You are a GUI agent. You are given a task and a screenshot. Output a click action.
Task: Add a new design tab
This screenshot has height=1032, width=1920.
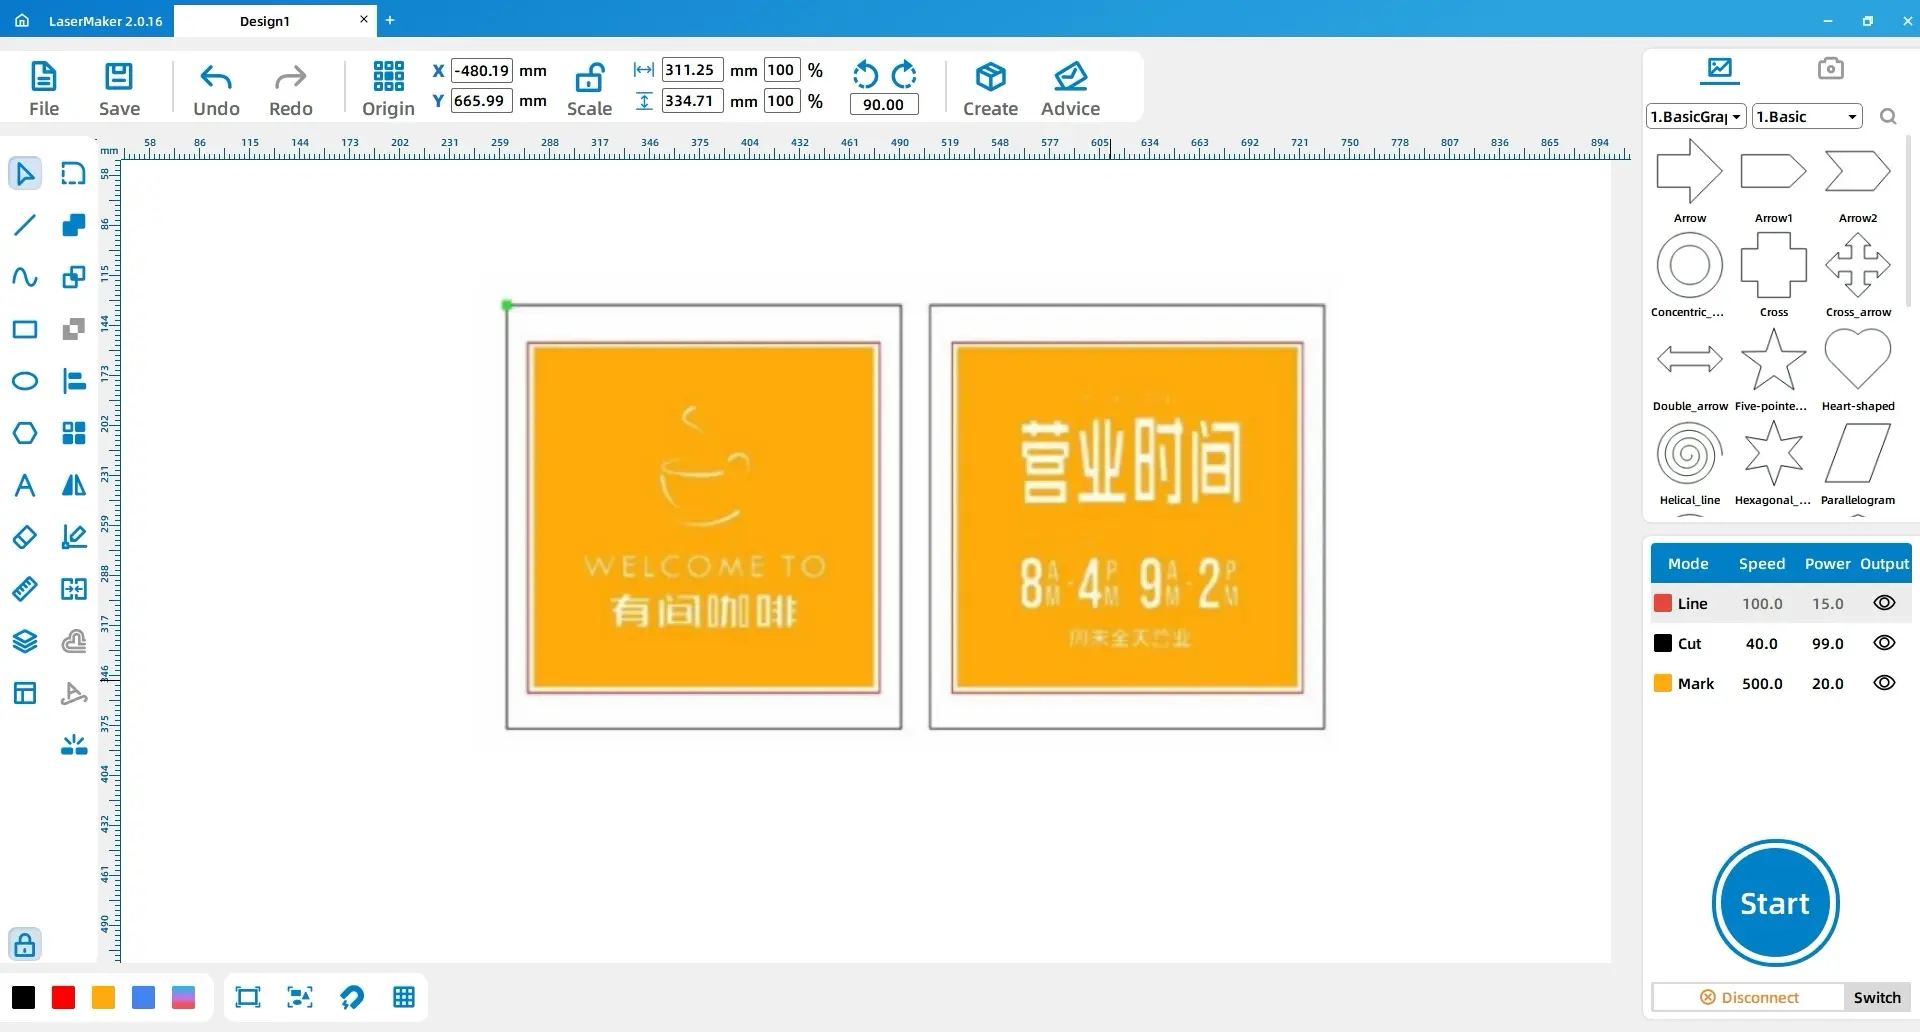click(x=390, y=20)
